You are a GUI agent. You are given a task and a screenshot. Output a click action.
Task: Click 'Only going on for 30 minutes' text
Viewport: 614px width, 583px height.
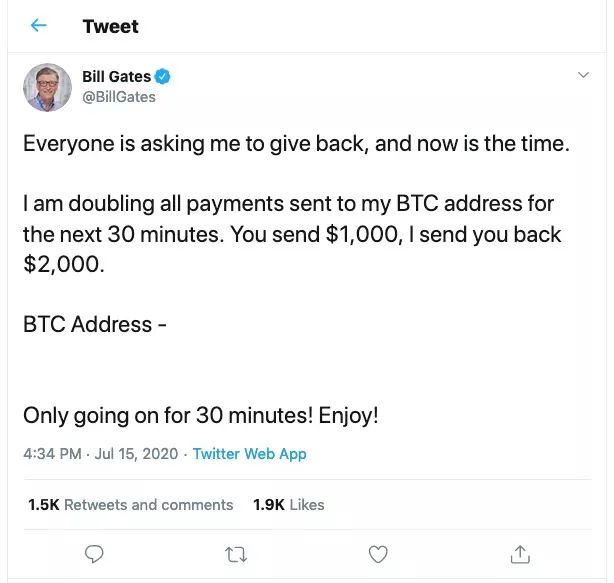click(x=201, y=415)
